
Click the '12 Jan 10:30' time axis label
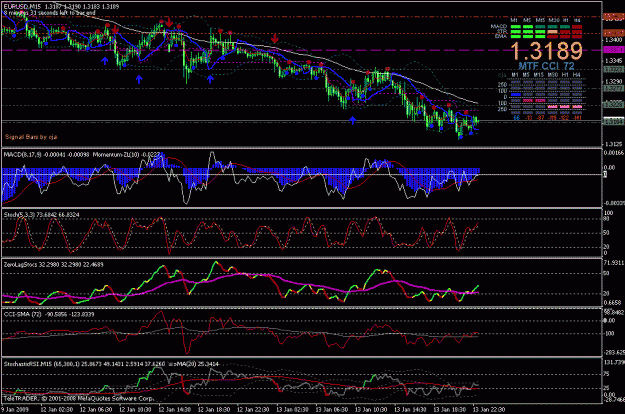pos(135,409)
